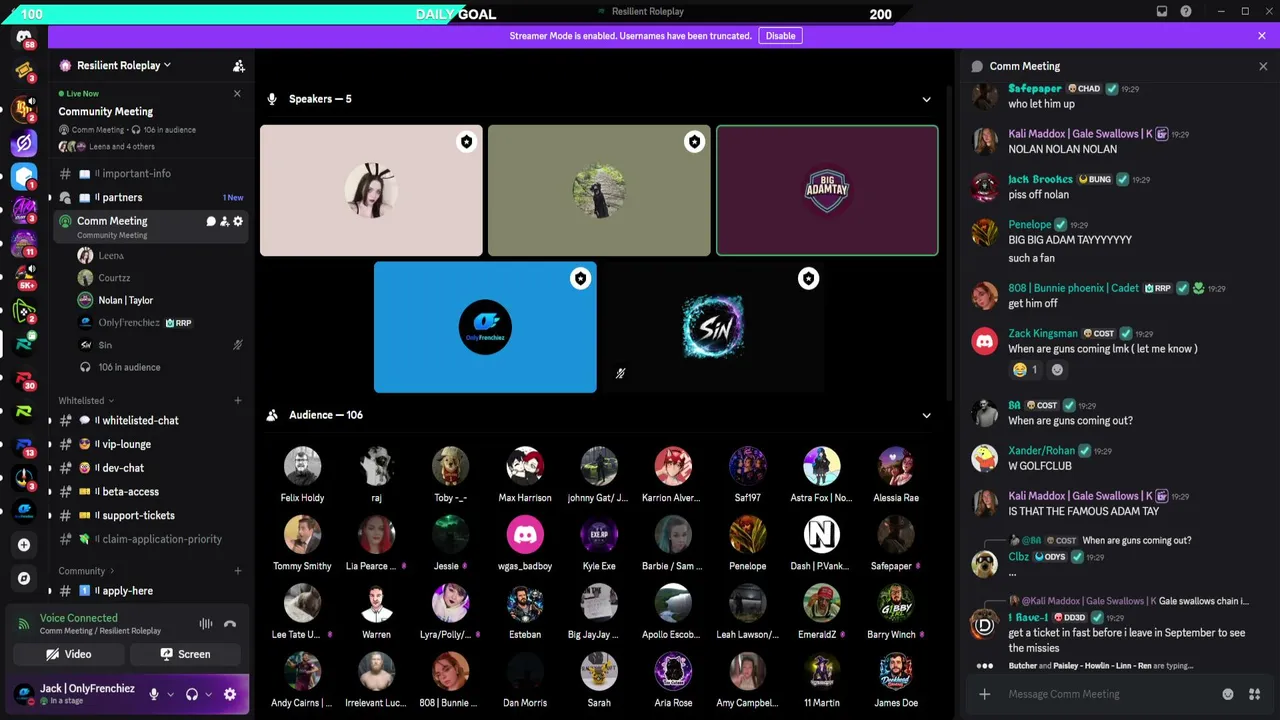Open microphone input options dropdown arrow
Image resolution: width=1280 pixels, height=720 pixels.
[170, 694]
